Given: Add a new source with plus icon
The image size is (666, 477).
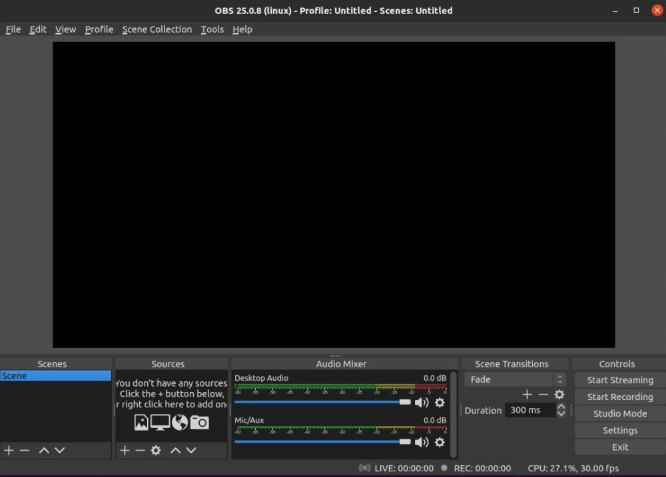Looking at the screenshot, I should point(125,451).
